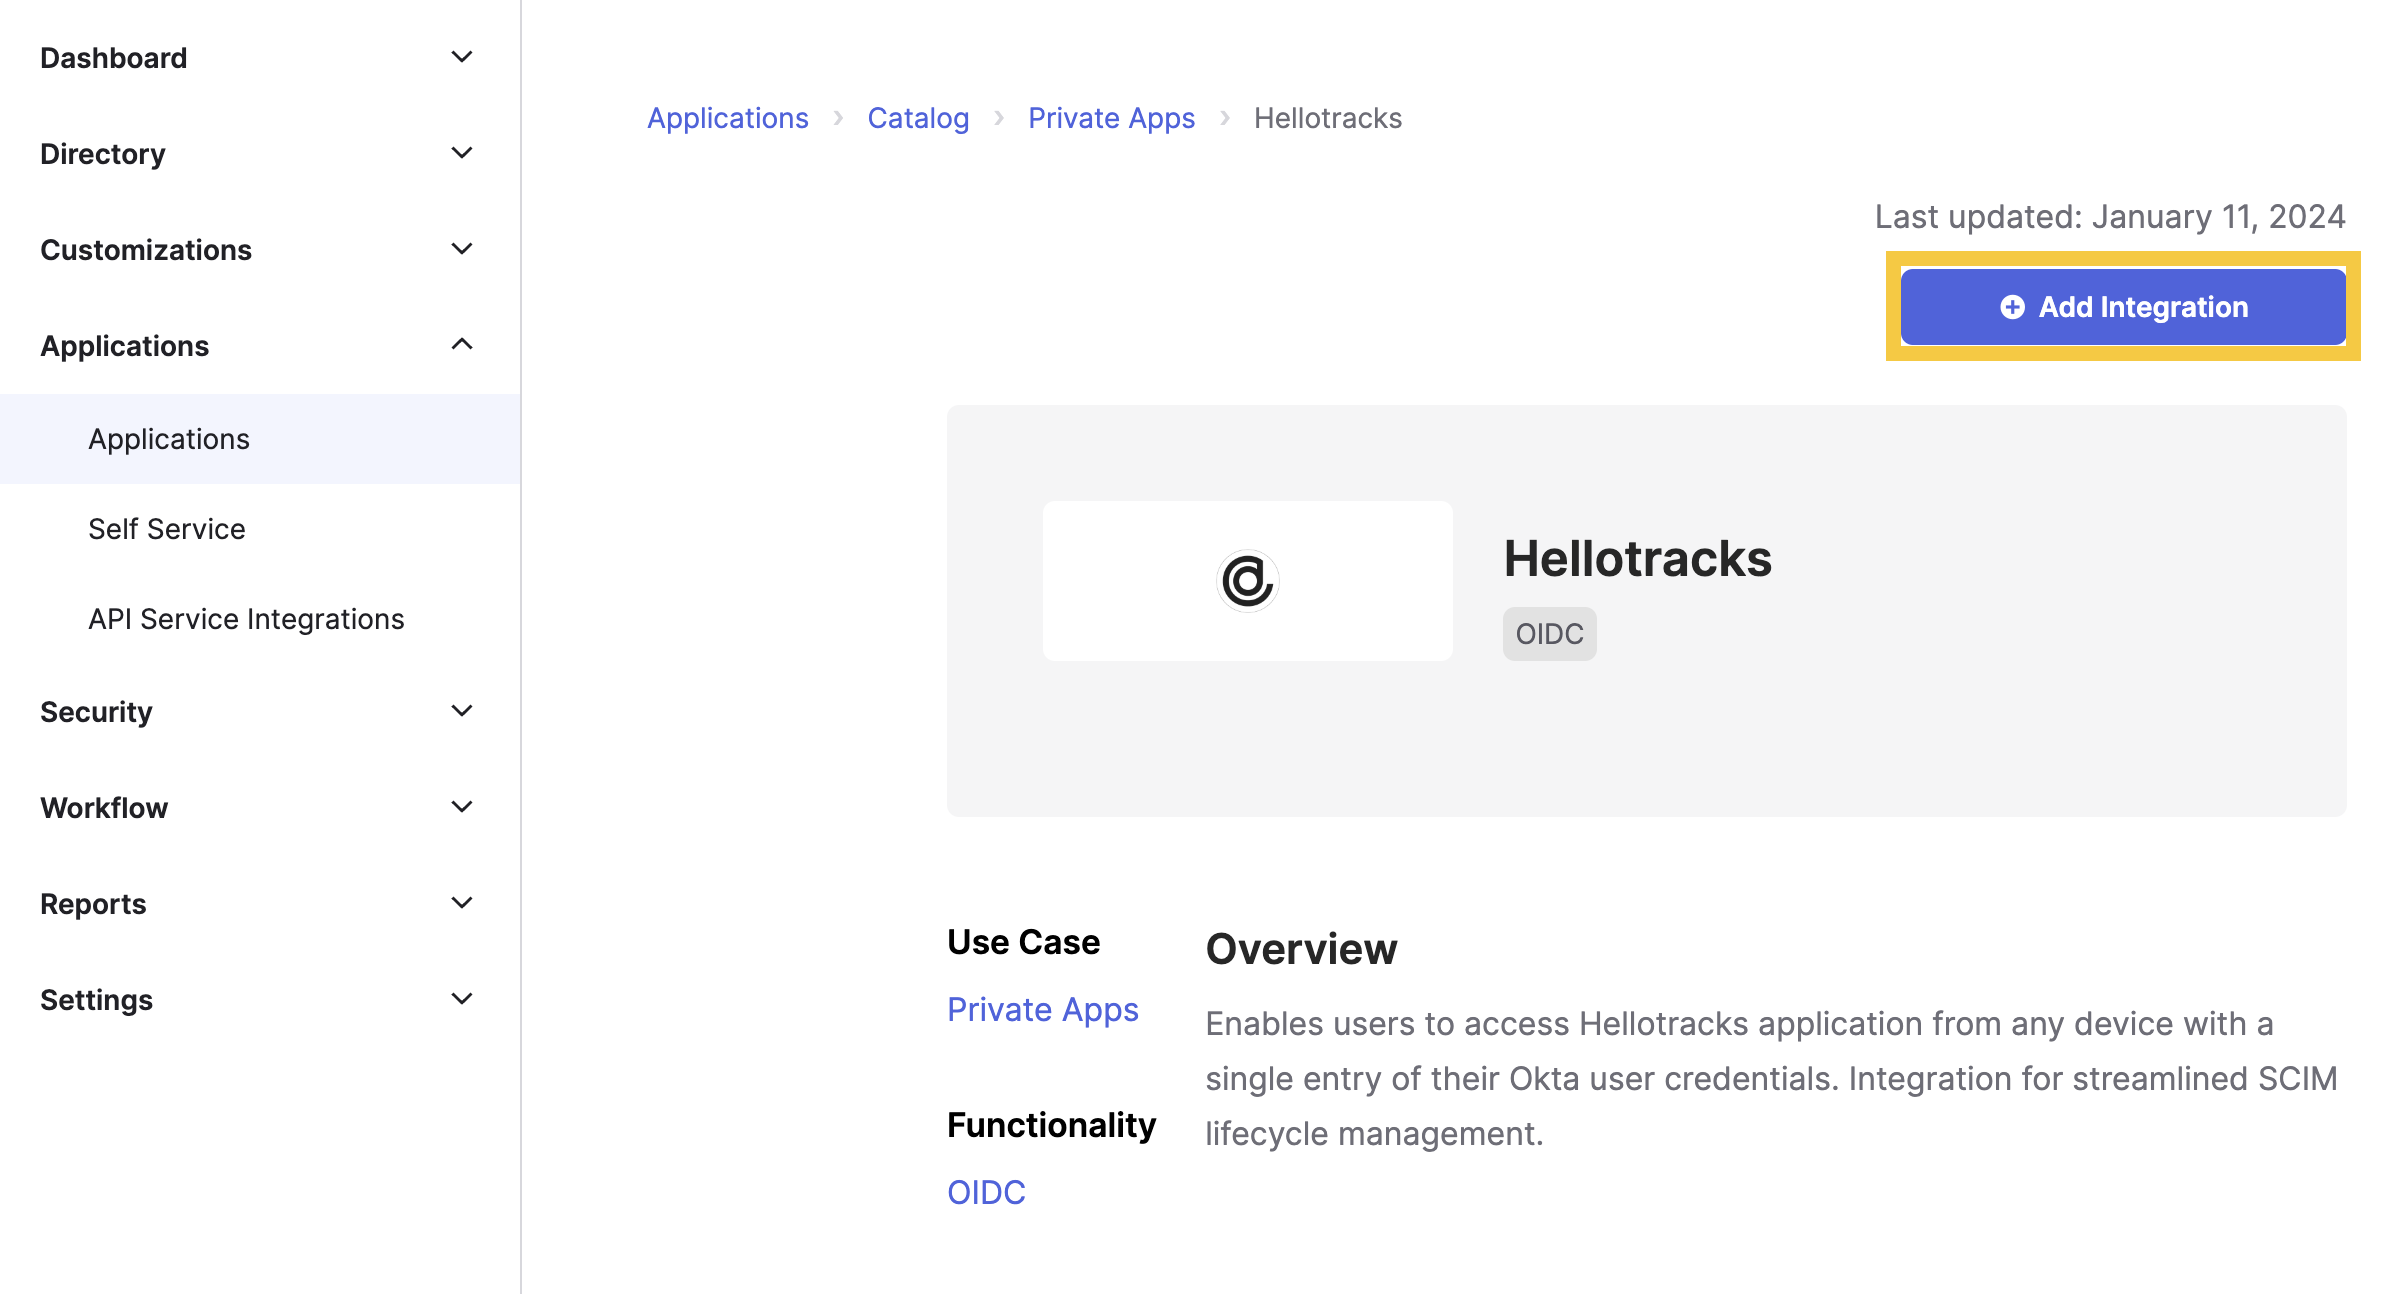Expand the Reports section chevron
Screen dimensions: 2394x1294
[x=462, y=903]
